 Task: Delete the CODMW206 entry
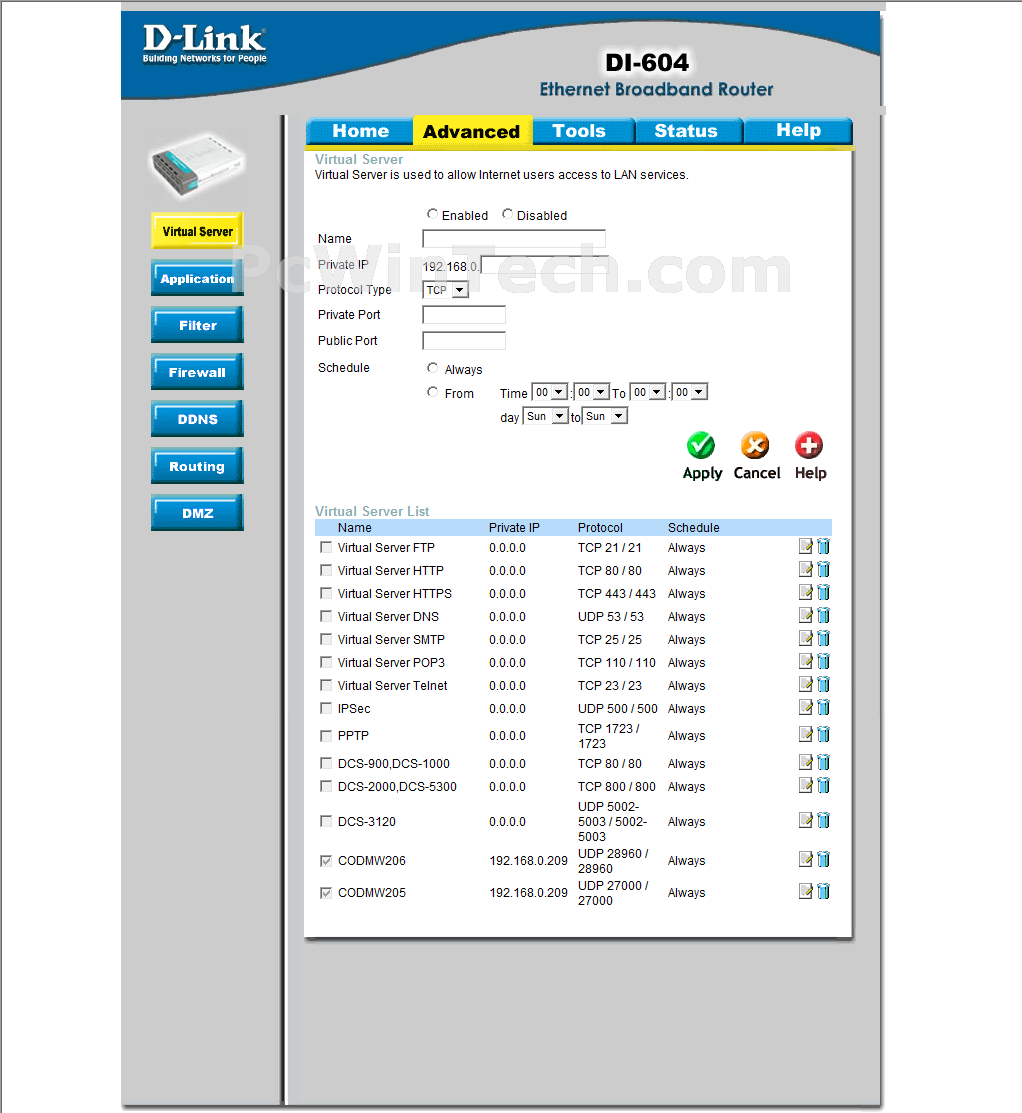click(823, 860)
